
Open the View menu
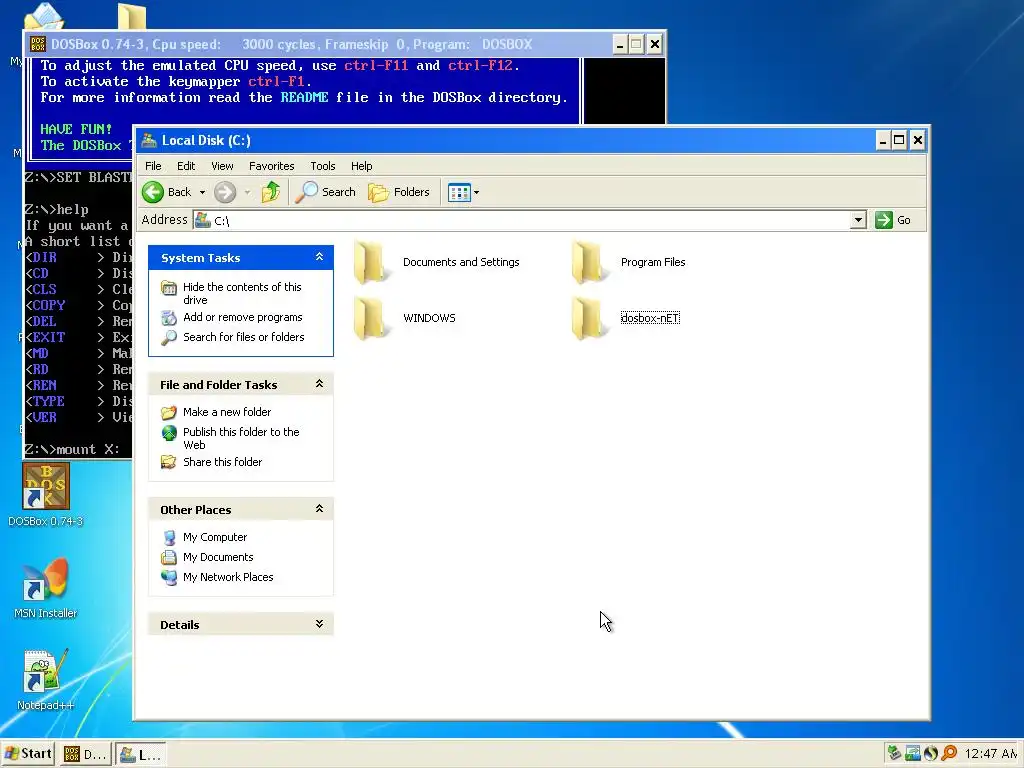pyautogui.click(x=222, y=166)
